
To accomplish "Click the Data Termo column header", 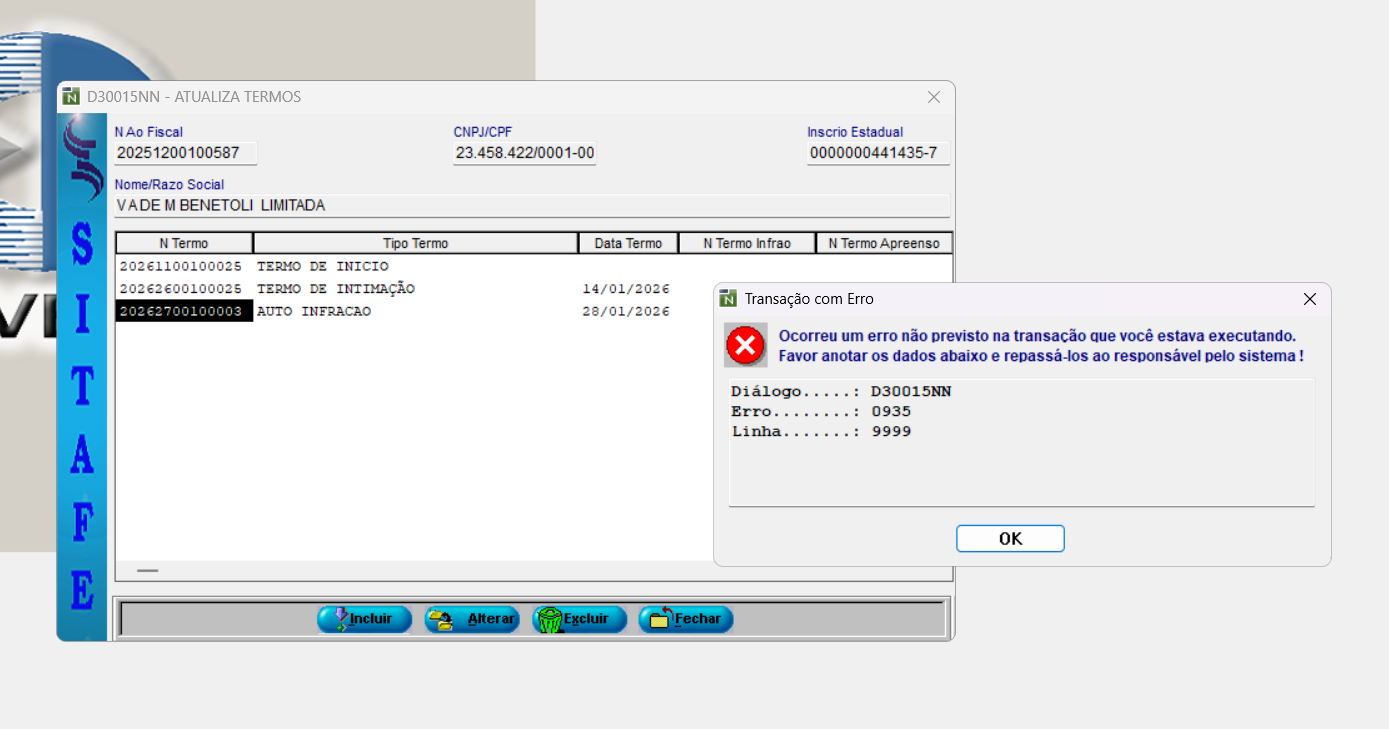I will (628, 243).
